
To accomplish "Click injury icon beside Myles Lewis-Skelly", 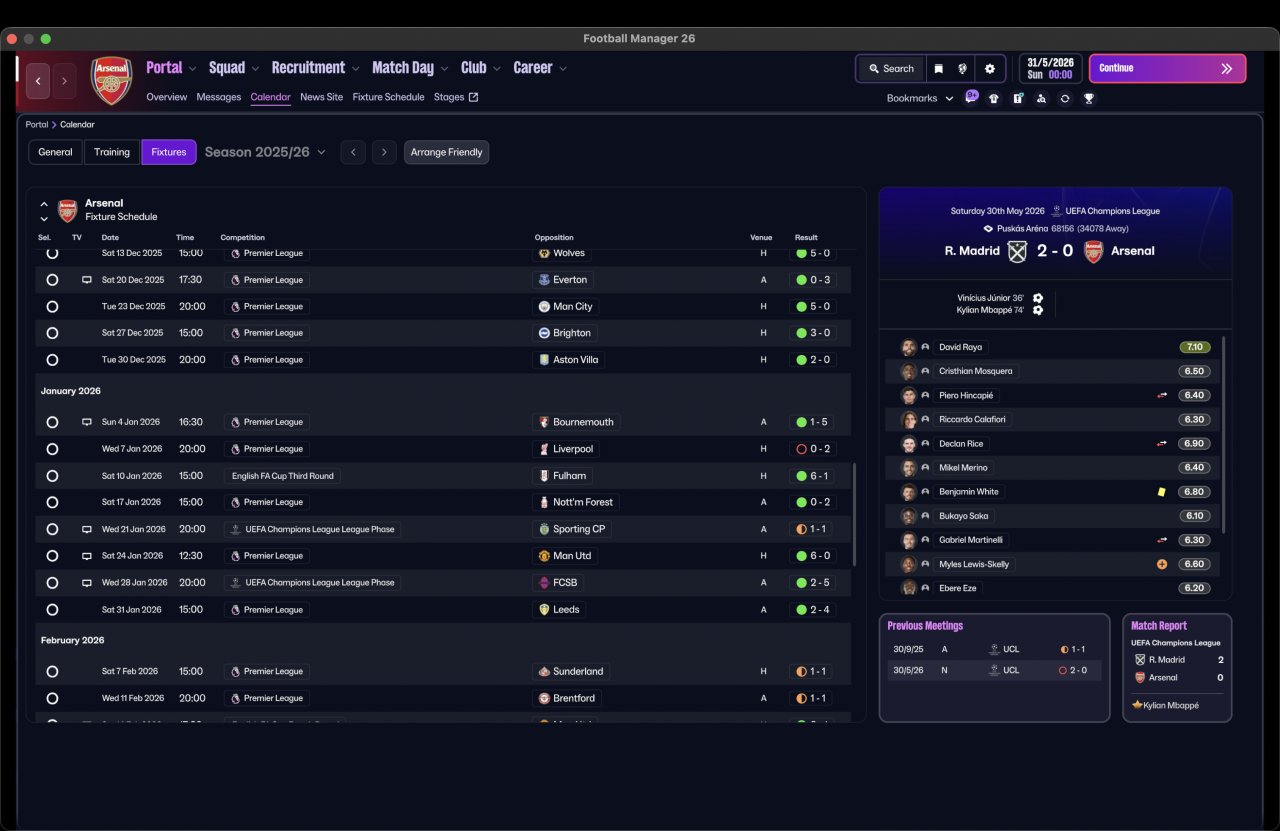I will [x=1162, y=564].
